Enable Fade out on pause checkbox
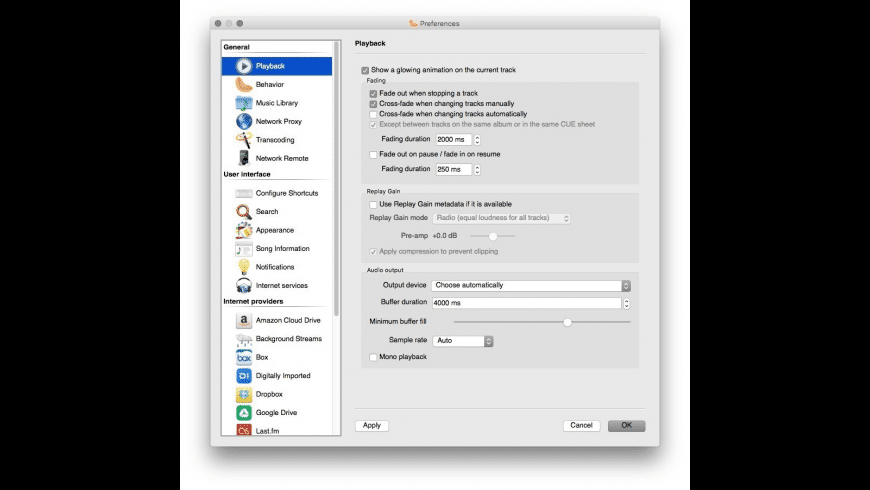Image resolution: width=870 pixels, height=490 pixels. pos(373,155)
